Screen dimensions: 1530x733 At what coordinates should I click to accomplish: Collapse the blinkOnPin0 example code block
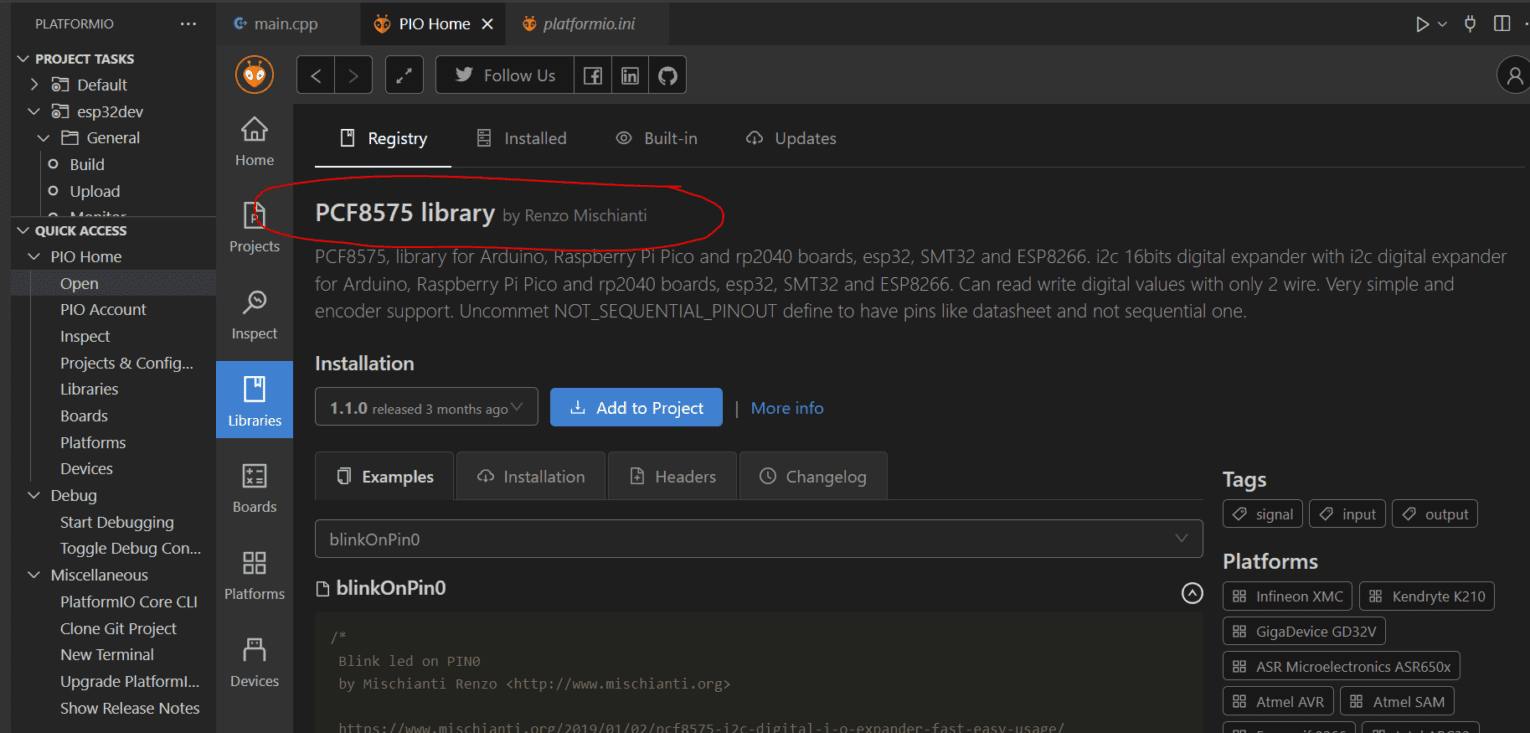pos(1192,593)
